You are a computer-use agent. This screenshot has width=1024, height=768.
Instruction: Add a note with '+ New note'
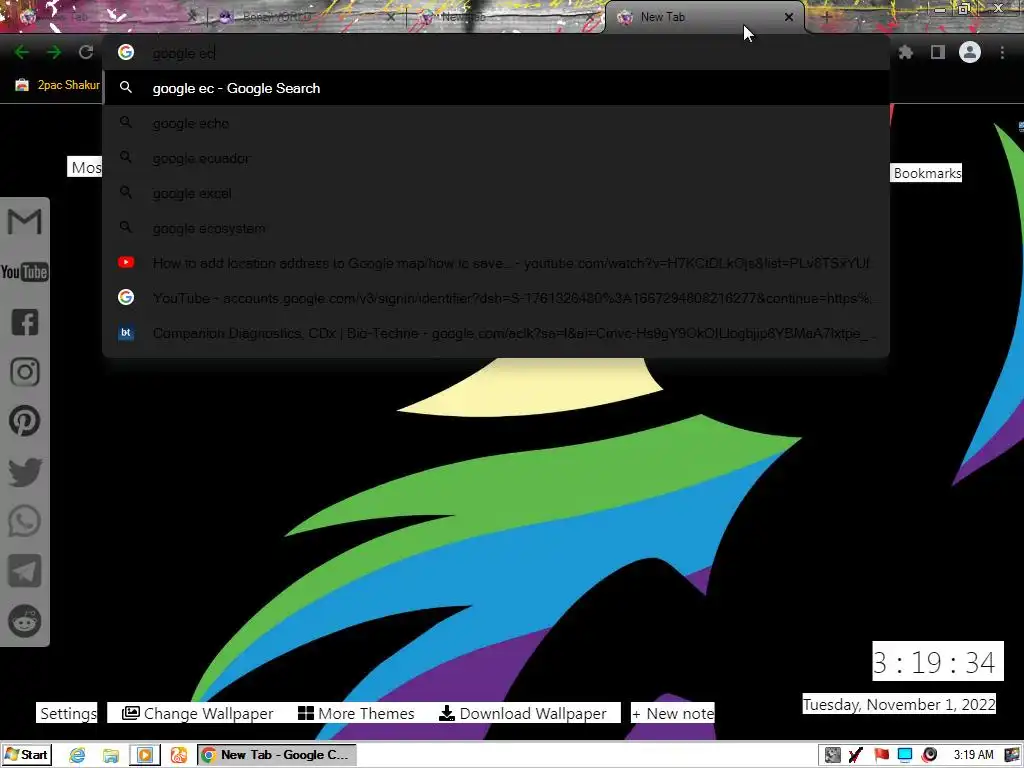pyautogui.click(x=673, y=713)
